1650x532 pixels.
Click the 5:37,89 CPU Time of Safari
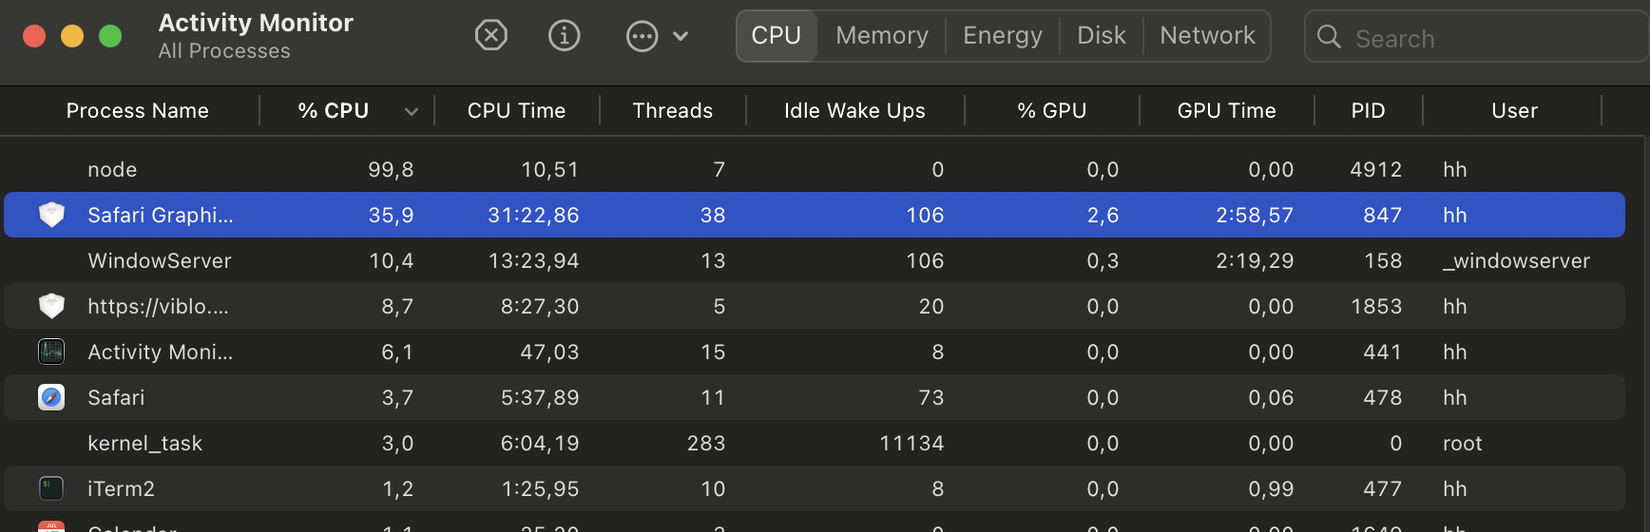pyautogui.click(x=540, y=398)
